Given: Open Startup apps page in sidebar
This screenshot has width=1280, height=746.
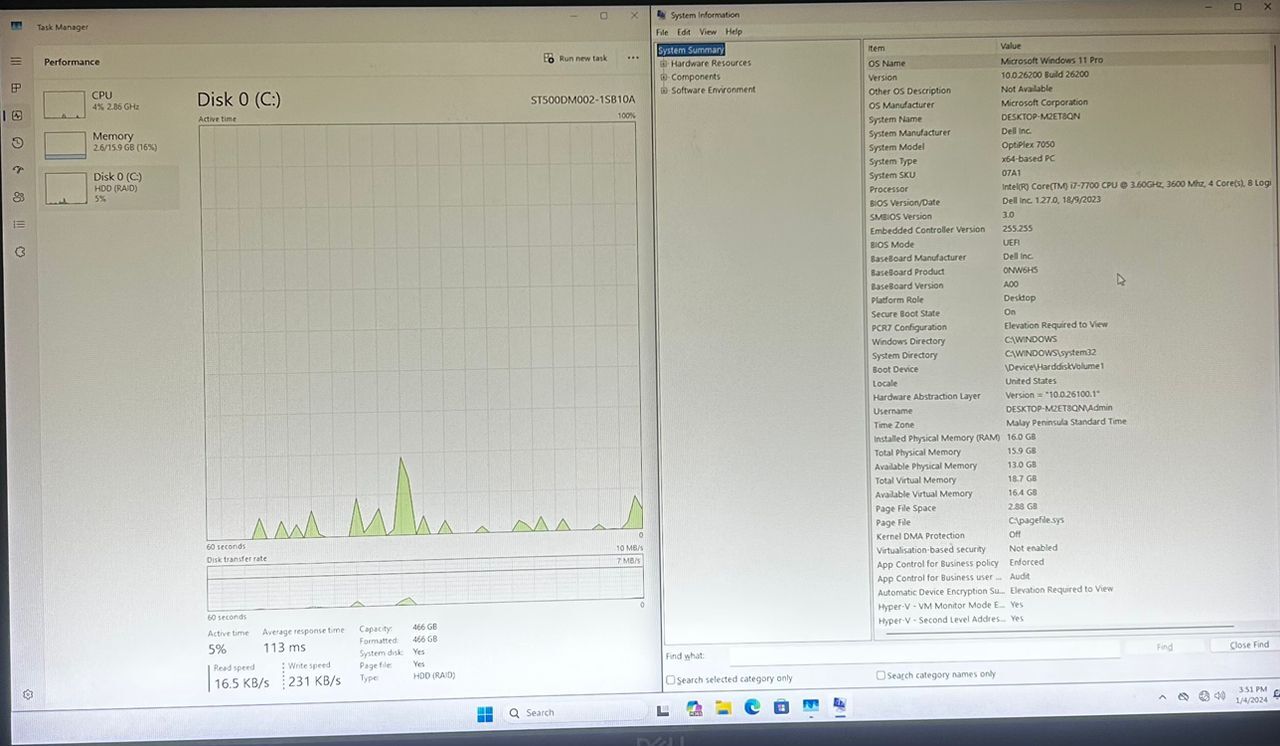Looking at the screenshot, I should [18, 170].
